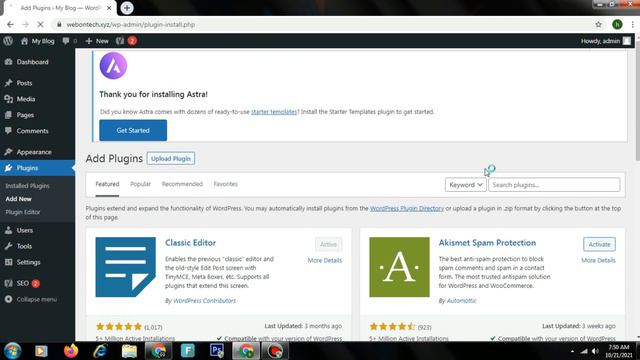640x360 pixels.
Task: Open SEO menu in sidebar
Action: (x=22, y=283)
